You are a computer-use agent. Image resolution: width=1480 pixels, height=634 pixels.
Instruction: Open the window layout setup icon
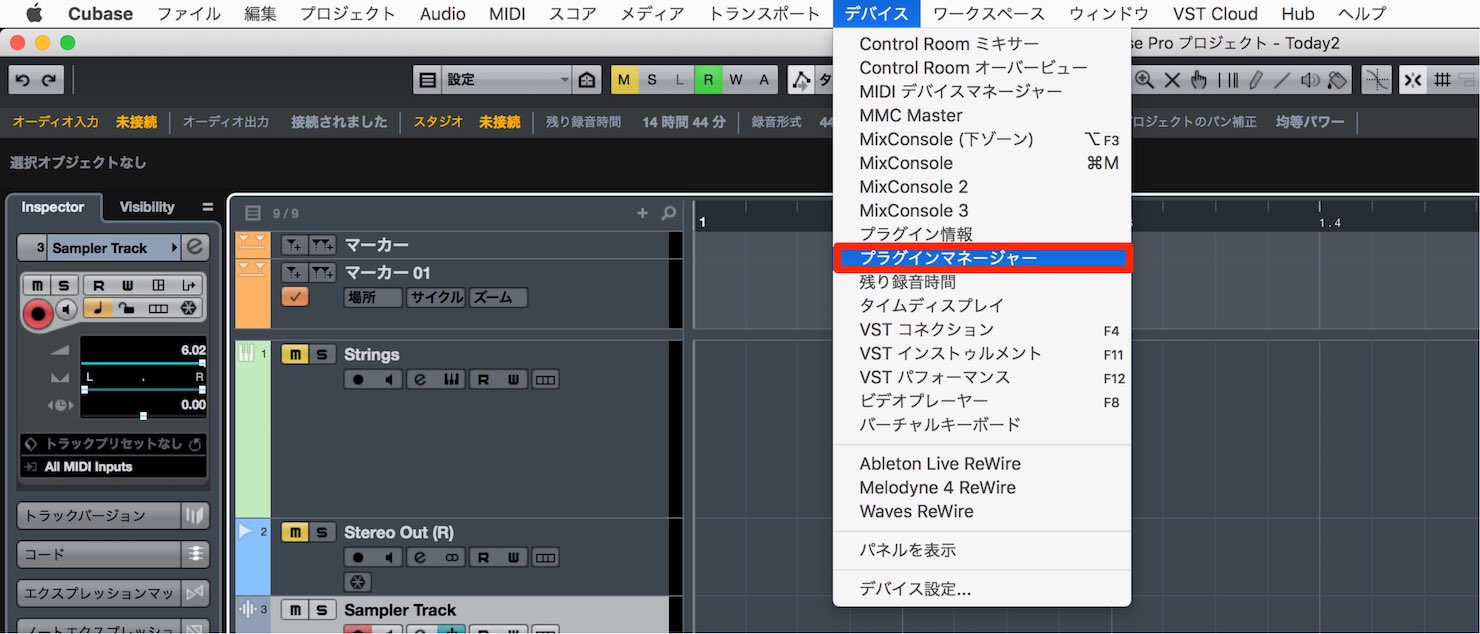[427, 80]
